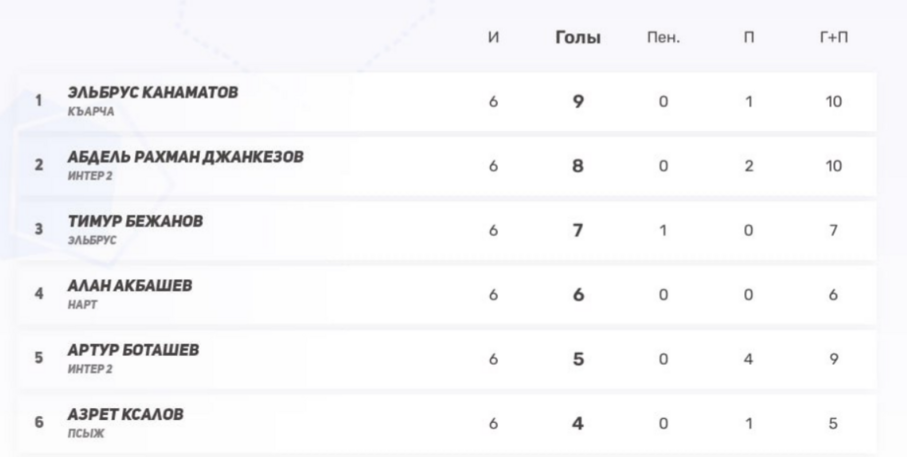Open Абдель Рахман Джанкезов player link
Viewport: 907px width, 457px height.
[185, 157]
